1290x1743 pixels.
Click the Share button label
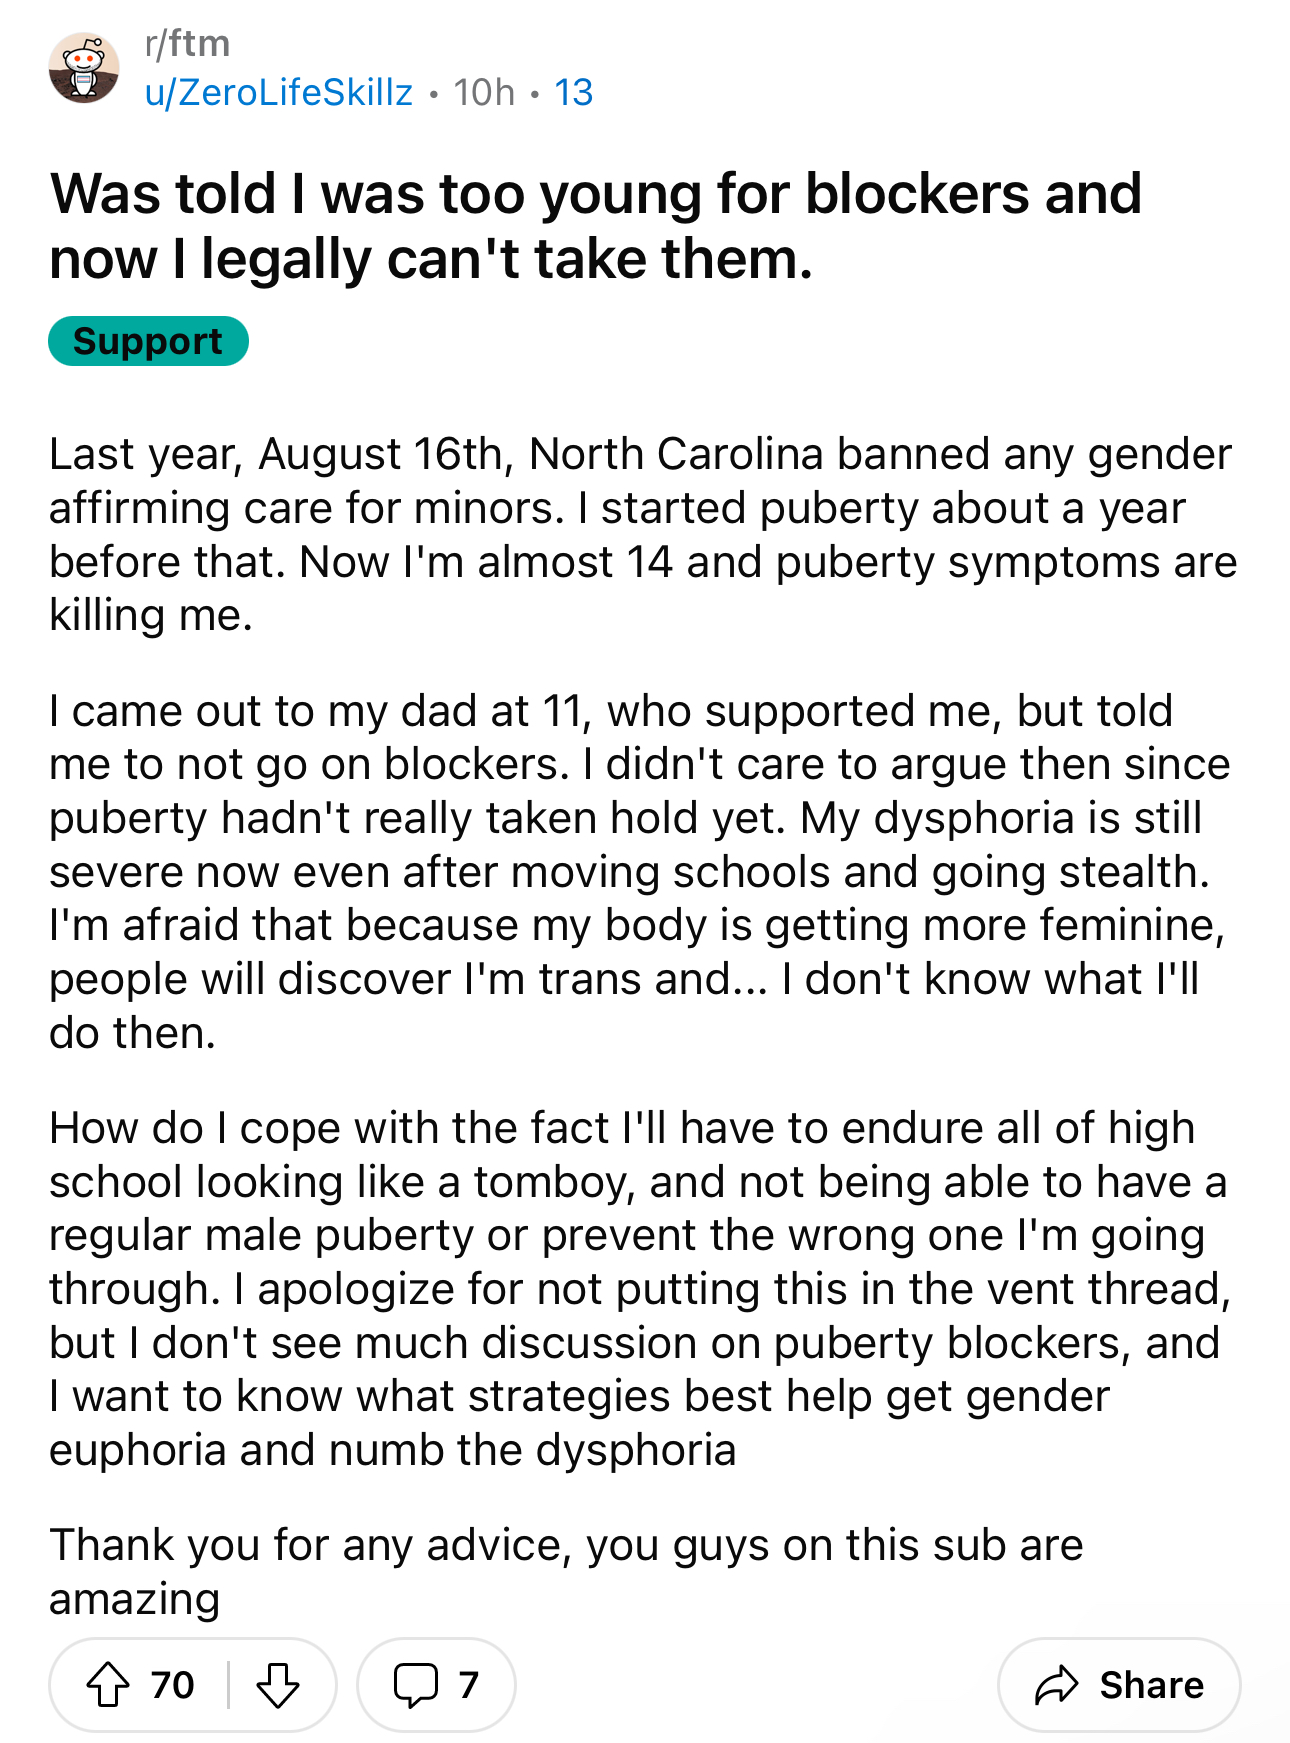click(x=1152, y=1685)
